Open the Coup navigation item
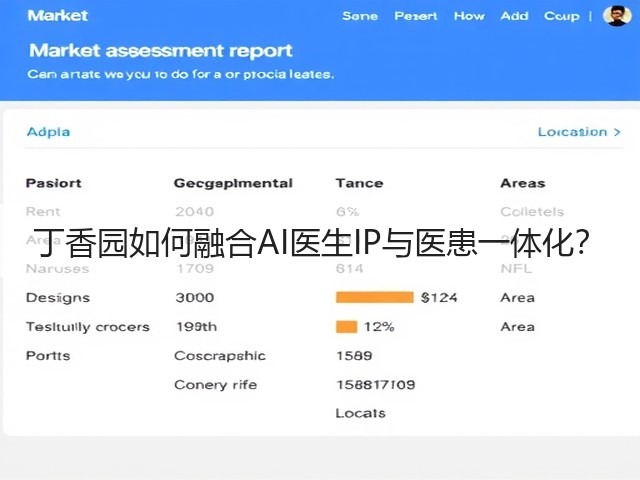Screen dimensions: 640x480 tap(562, 16)
